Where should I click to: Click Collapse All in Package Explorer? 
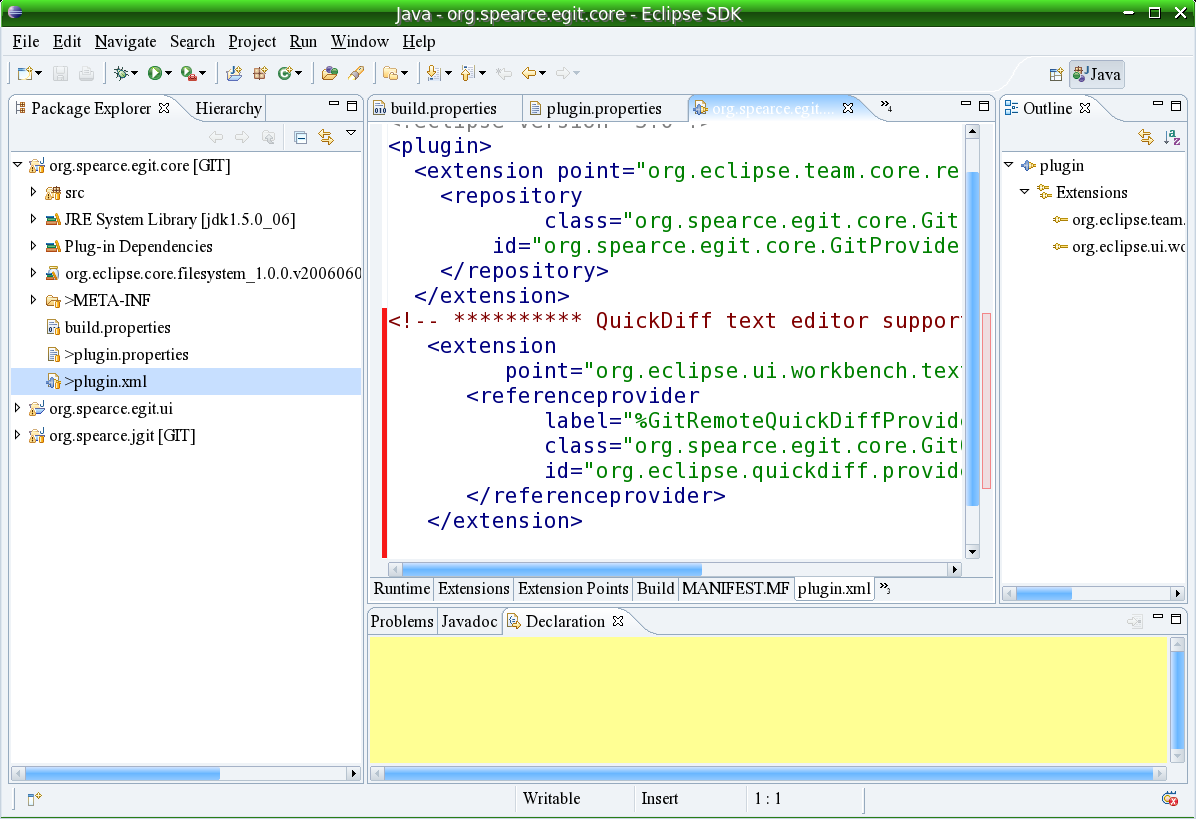tap(301, 137)
